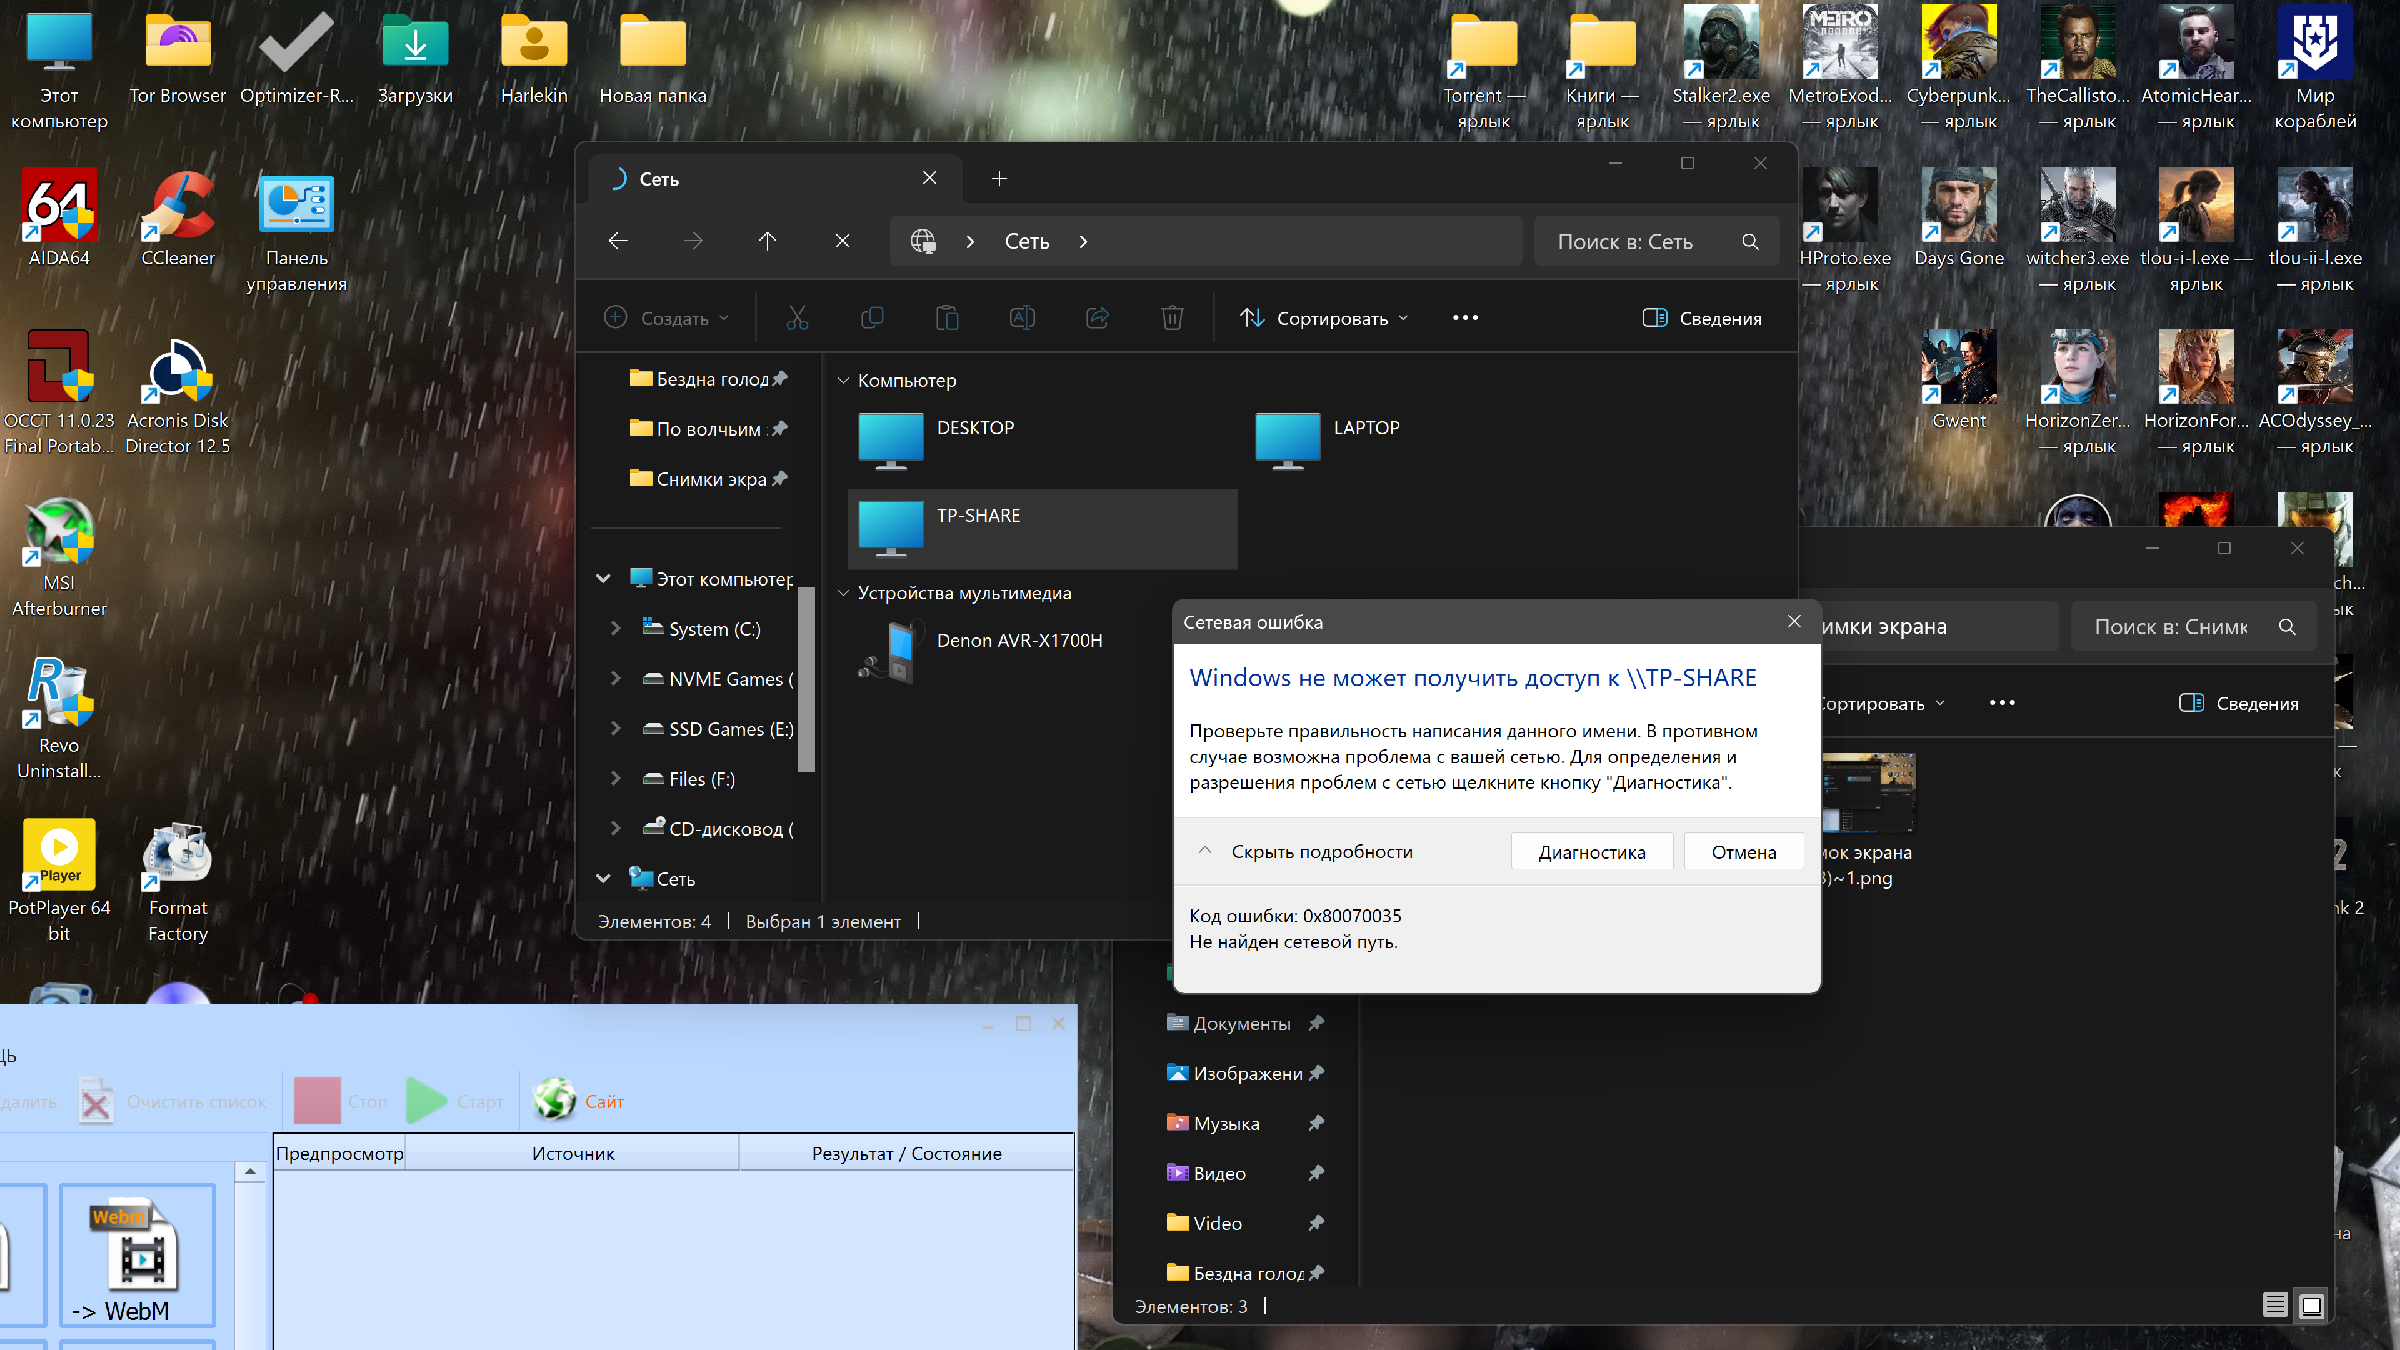Image resolution: width=2400 pixels, height=1350 pixels.
Task: Open Cyberpunk shortcut on desktop
Action: click(x=1959, y=68)
